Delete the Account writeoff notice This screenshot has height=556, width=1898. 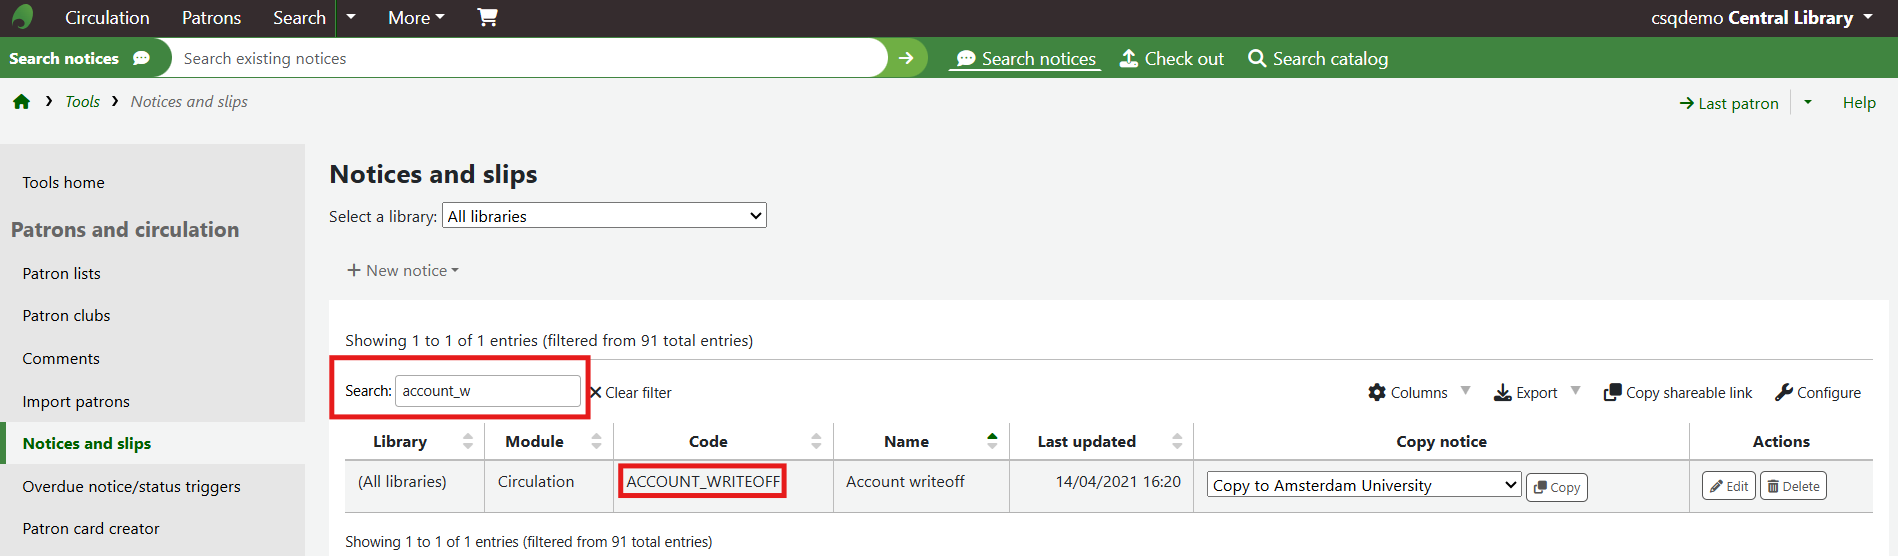tap(1793, 486)
